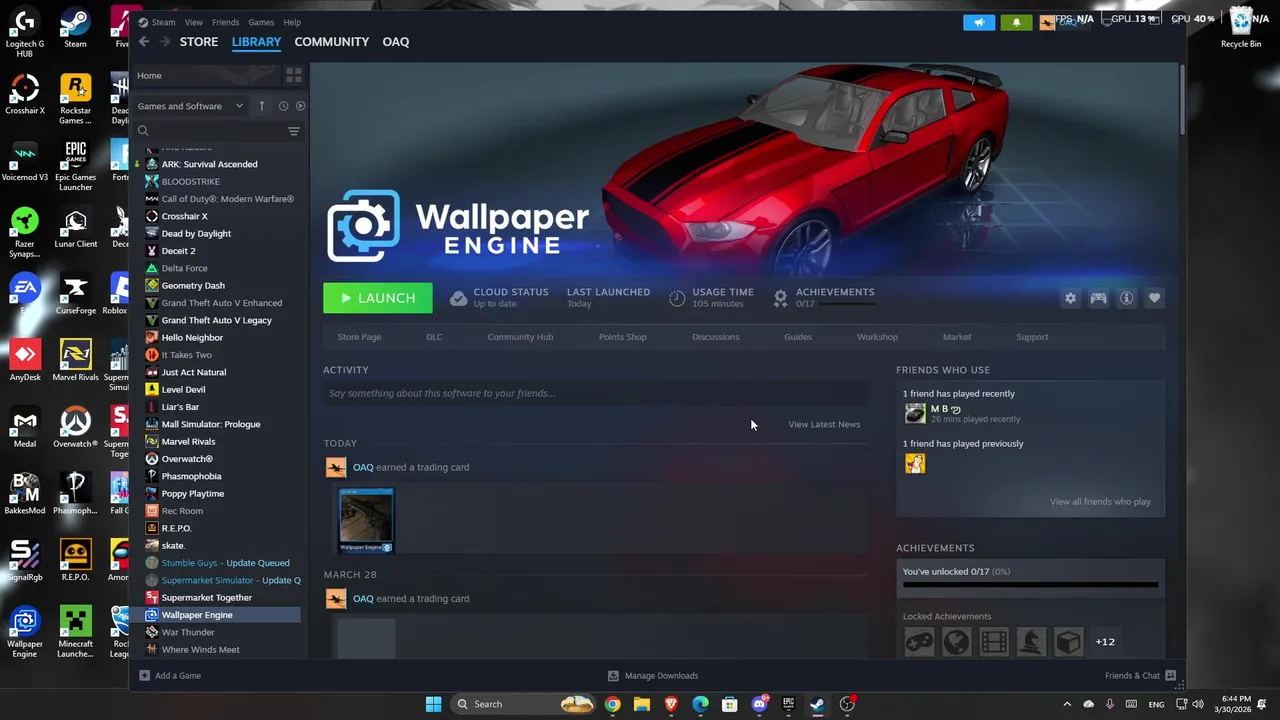Open the View menu
The width and height of the screenshot is (1280, 720).
point(194,22)
